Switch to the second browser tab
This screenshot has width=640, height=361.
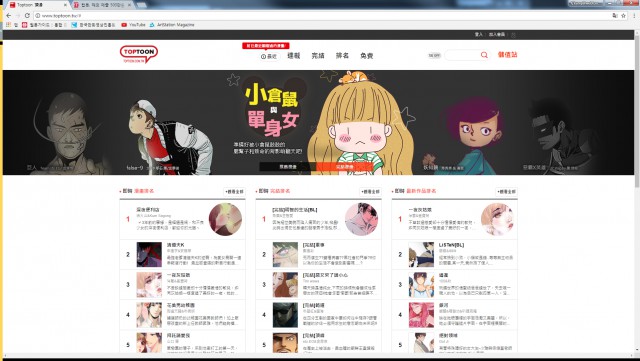pyautogui.click(x=103, y=5)
